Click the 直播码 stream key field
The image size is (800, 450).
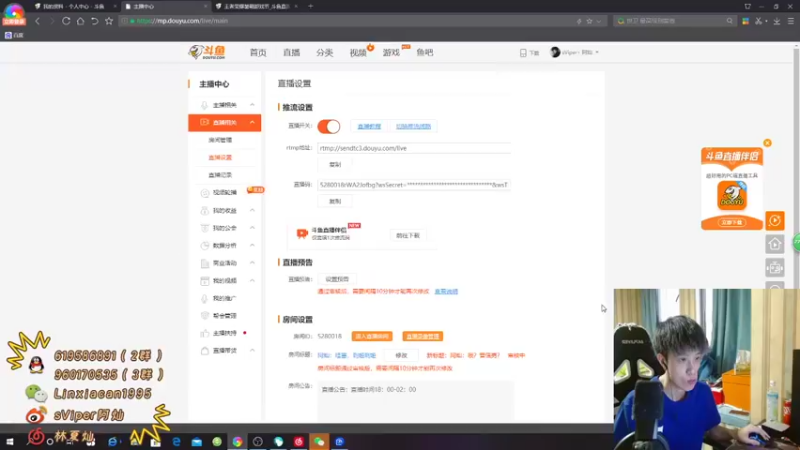point(414,185)
